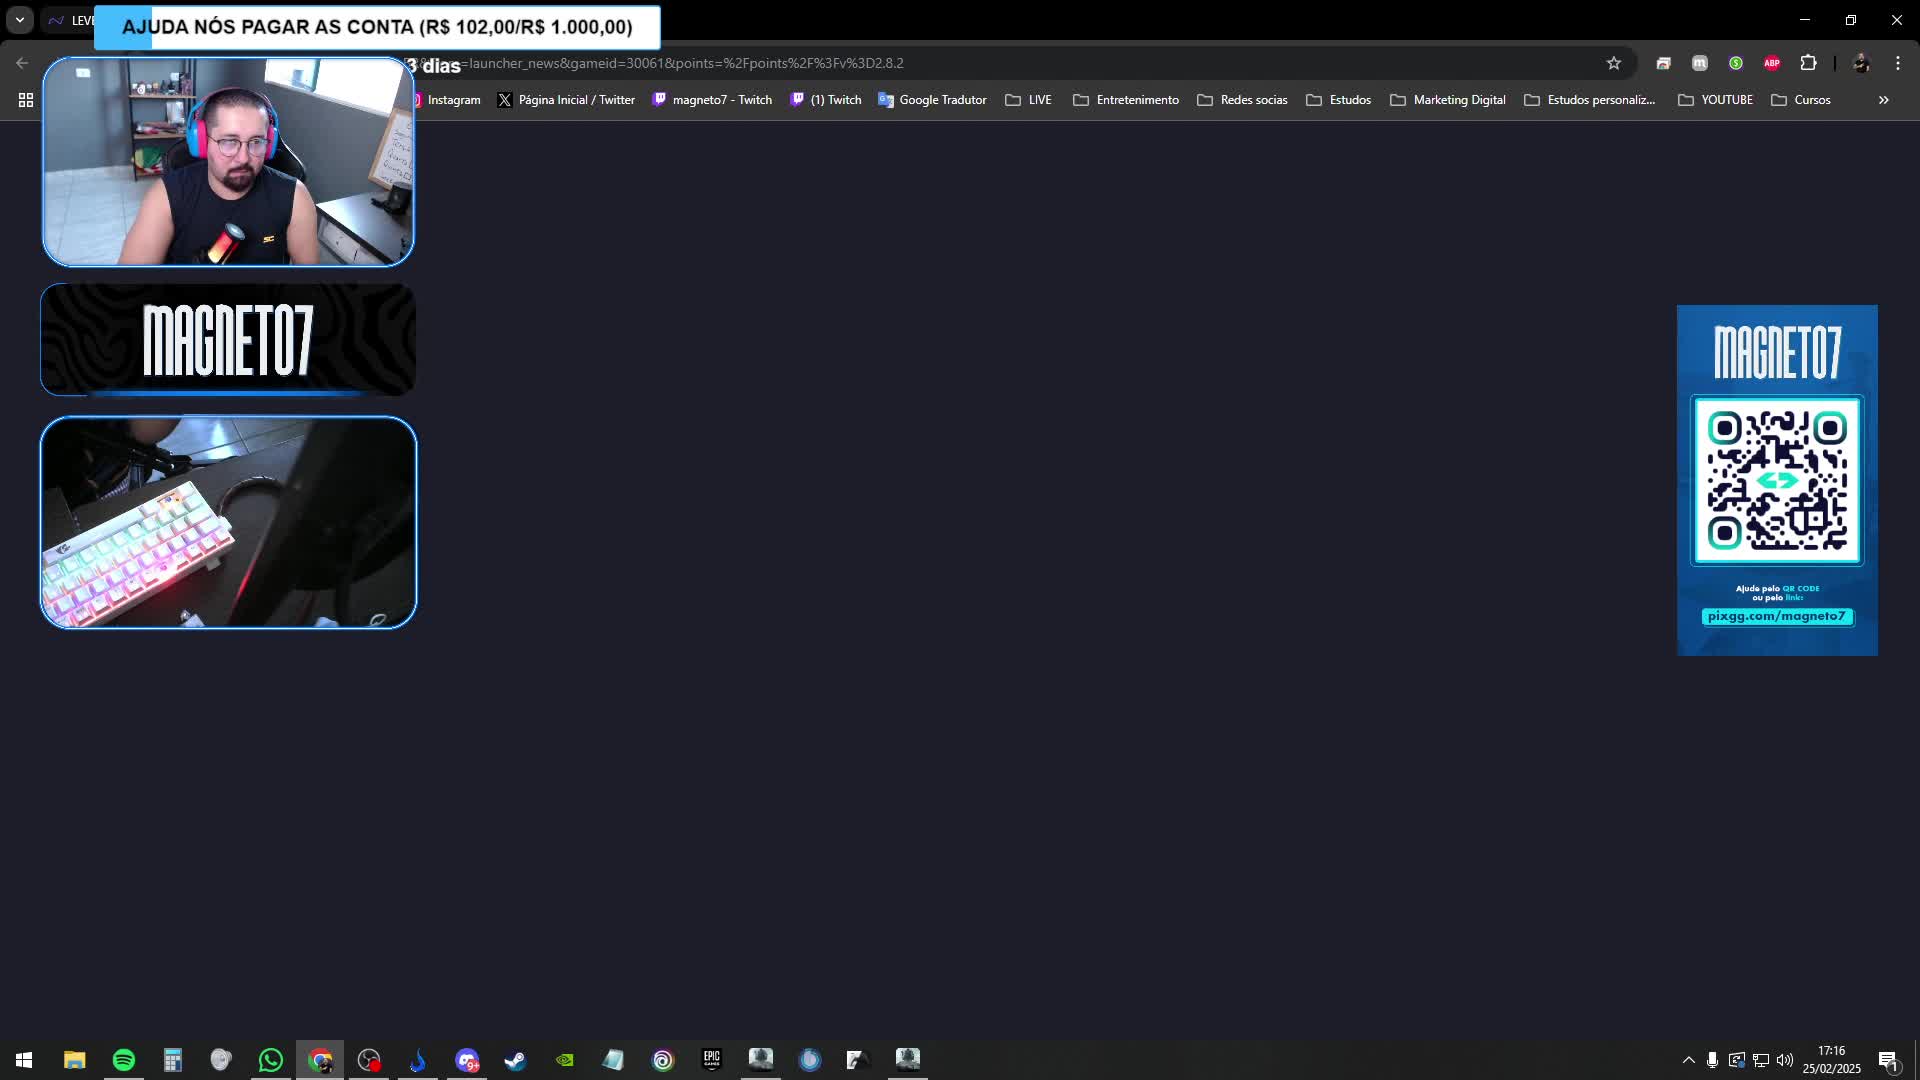Open Ubisoft Connect from the taskbar
1920x1080 pixels.
tap(663, 1060)
